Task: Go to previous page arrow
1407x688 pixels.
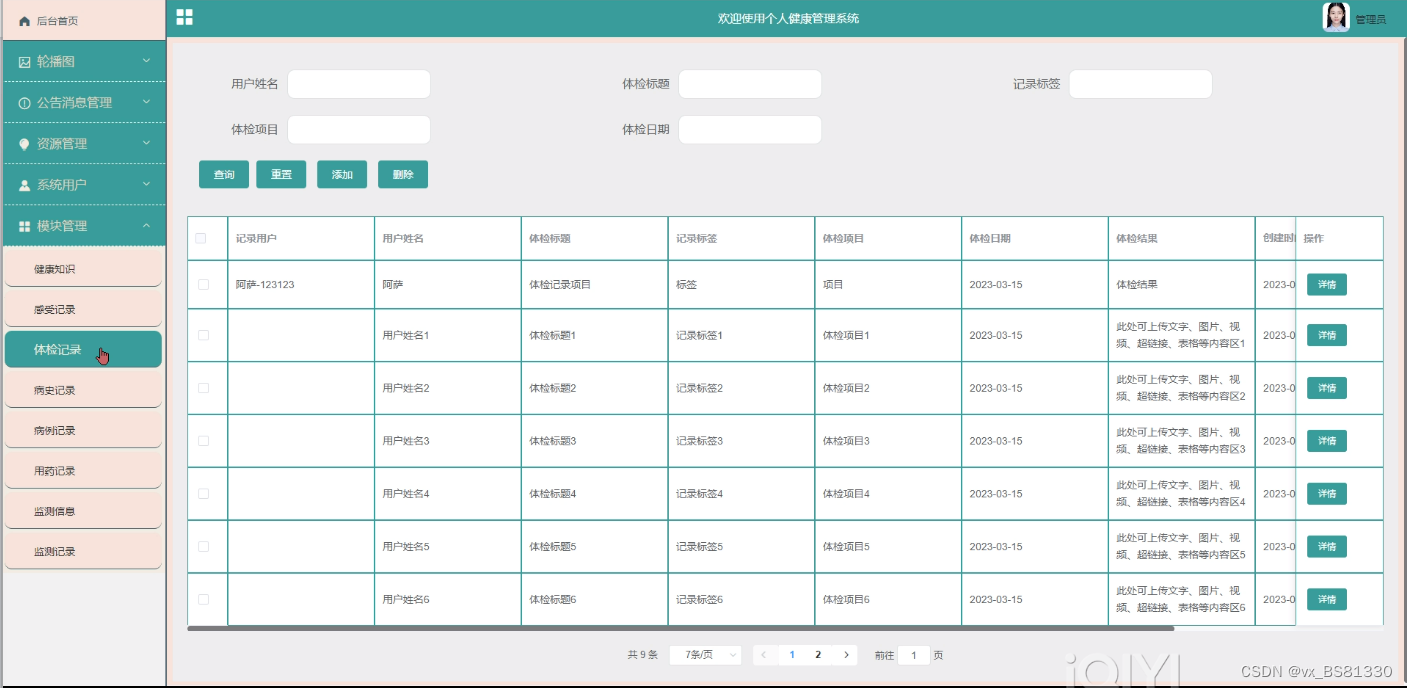Action: point(764,655)
